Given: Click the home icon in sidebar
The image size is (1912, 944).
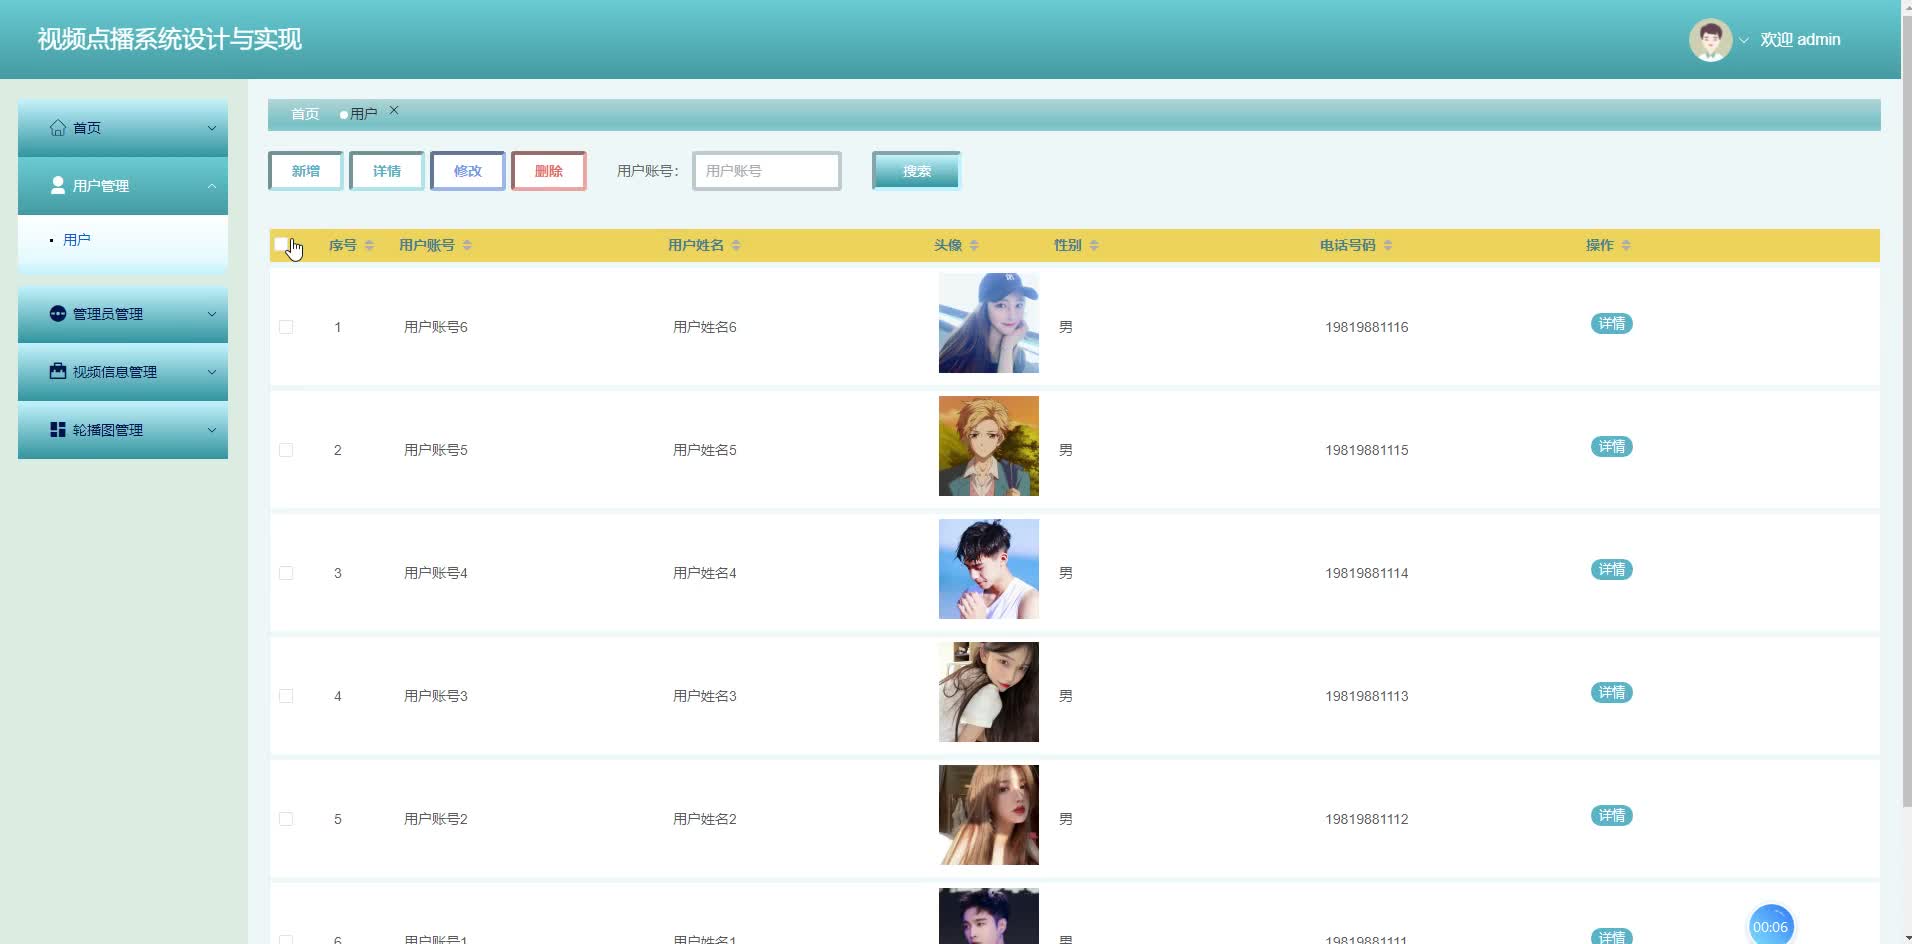Looking at the screenshot, I should pyautogui.click(x=58, y=128).
